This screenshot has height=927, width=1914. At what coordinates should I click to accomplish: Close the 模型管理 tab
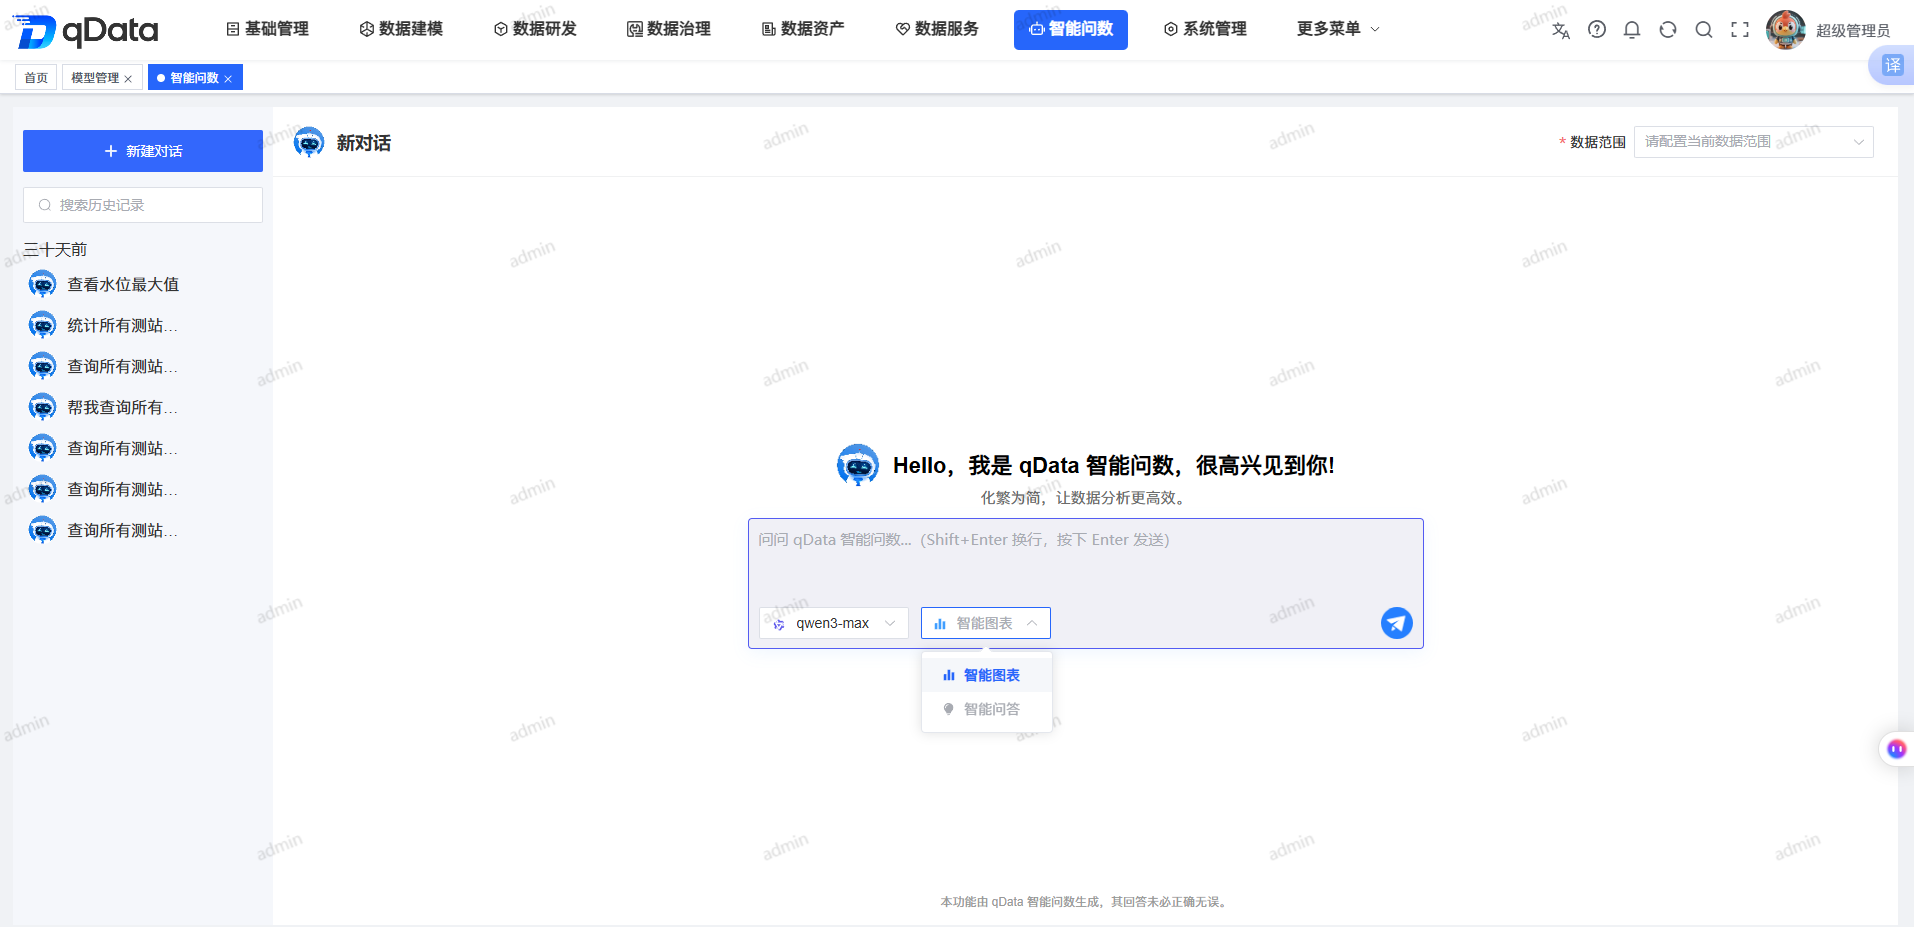[128, 79]
